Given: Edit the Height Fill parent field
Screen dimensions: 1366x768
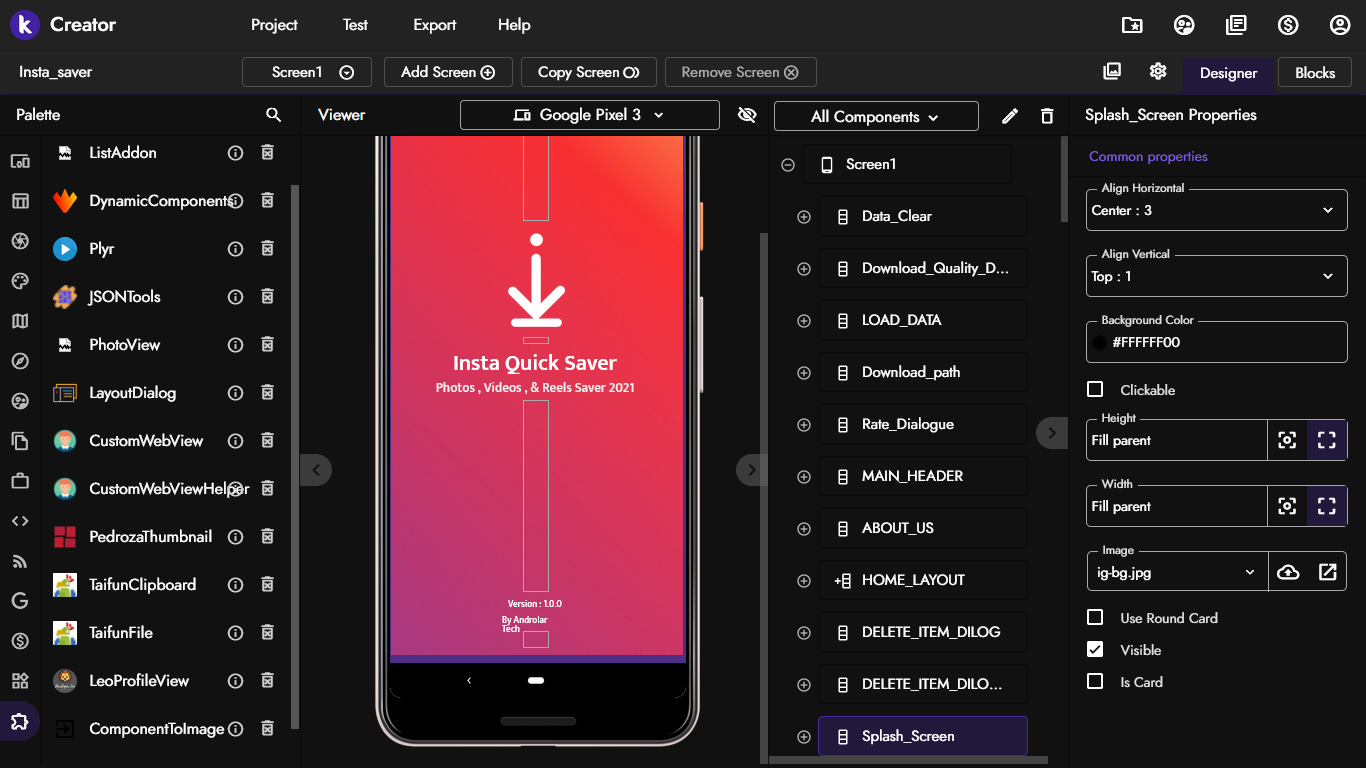Looking at the screenshot, I should tap(1177, 440).
